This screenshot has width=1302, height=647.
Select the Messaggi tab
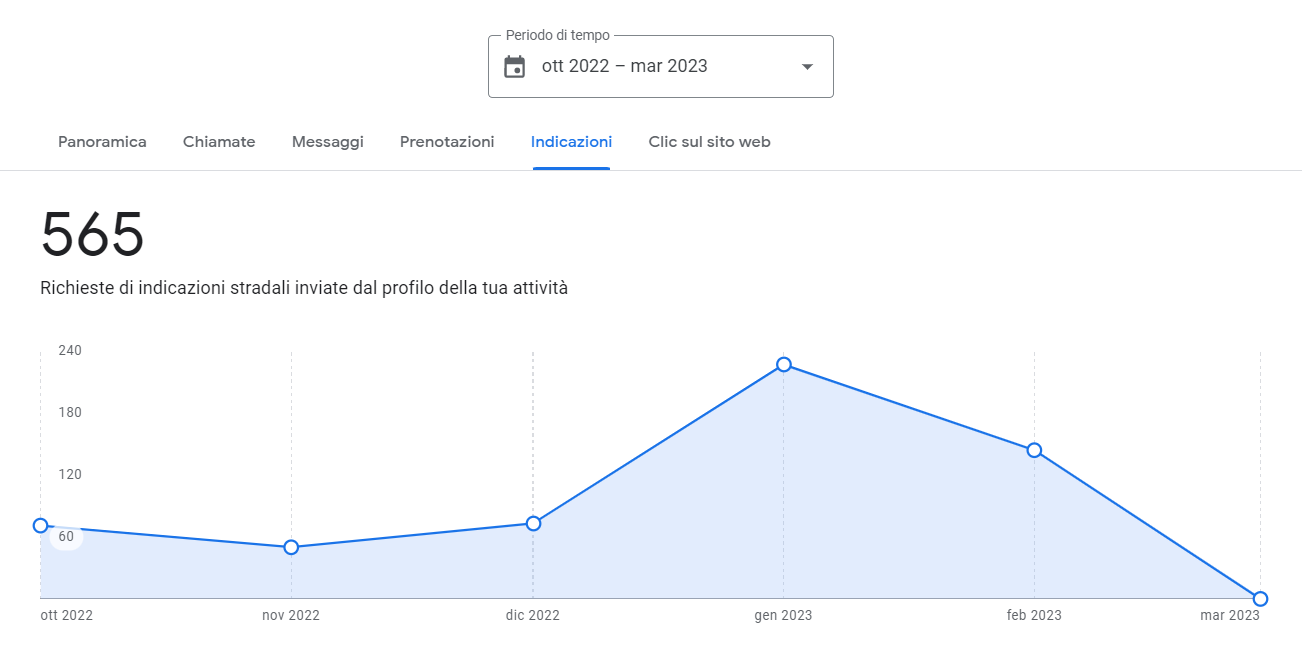[x=328, y=142]
